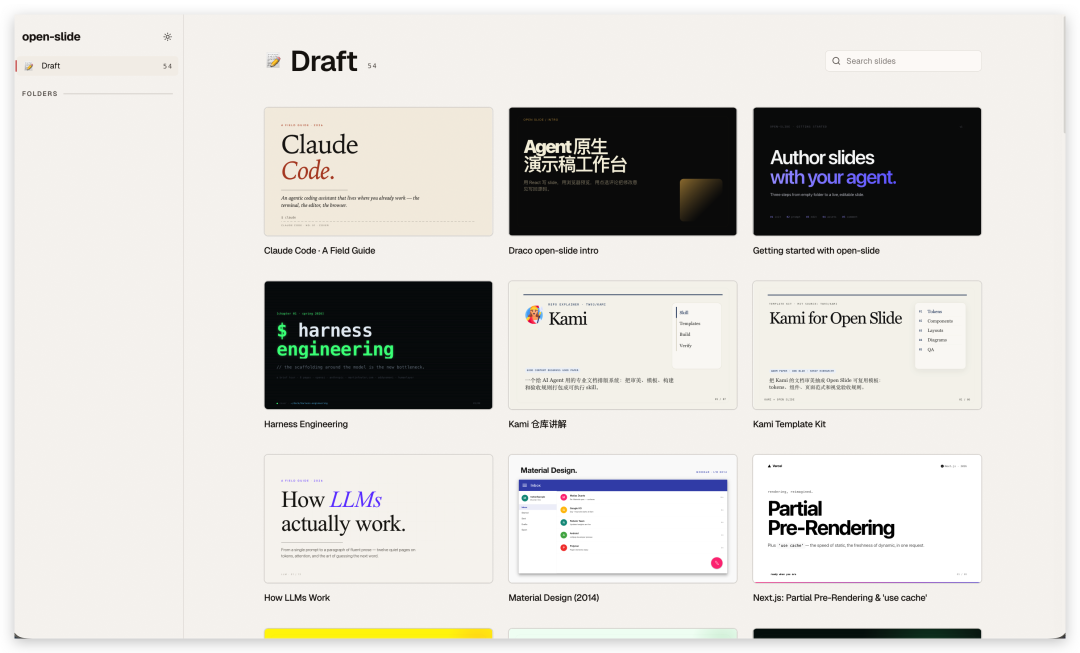Open the Partial Pre-Rendering thumbnail
This screenshot has width=1080, height=653.
tap(866, 519)
